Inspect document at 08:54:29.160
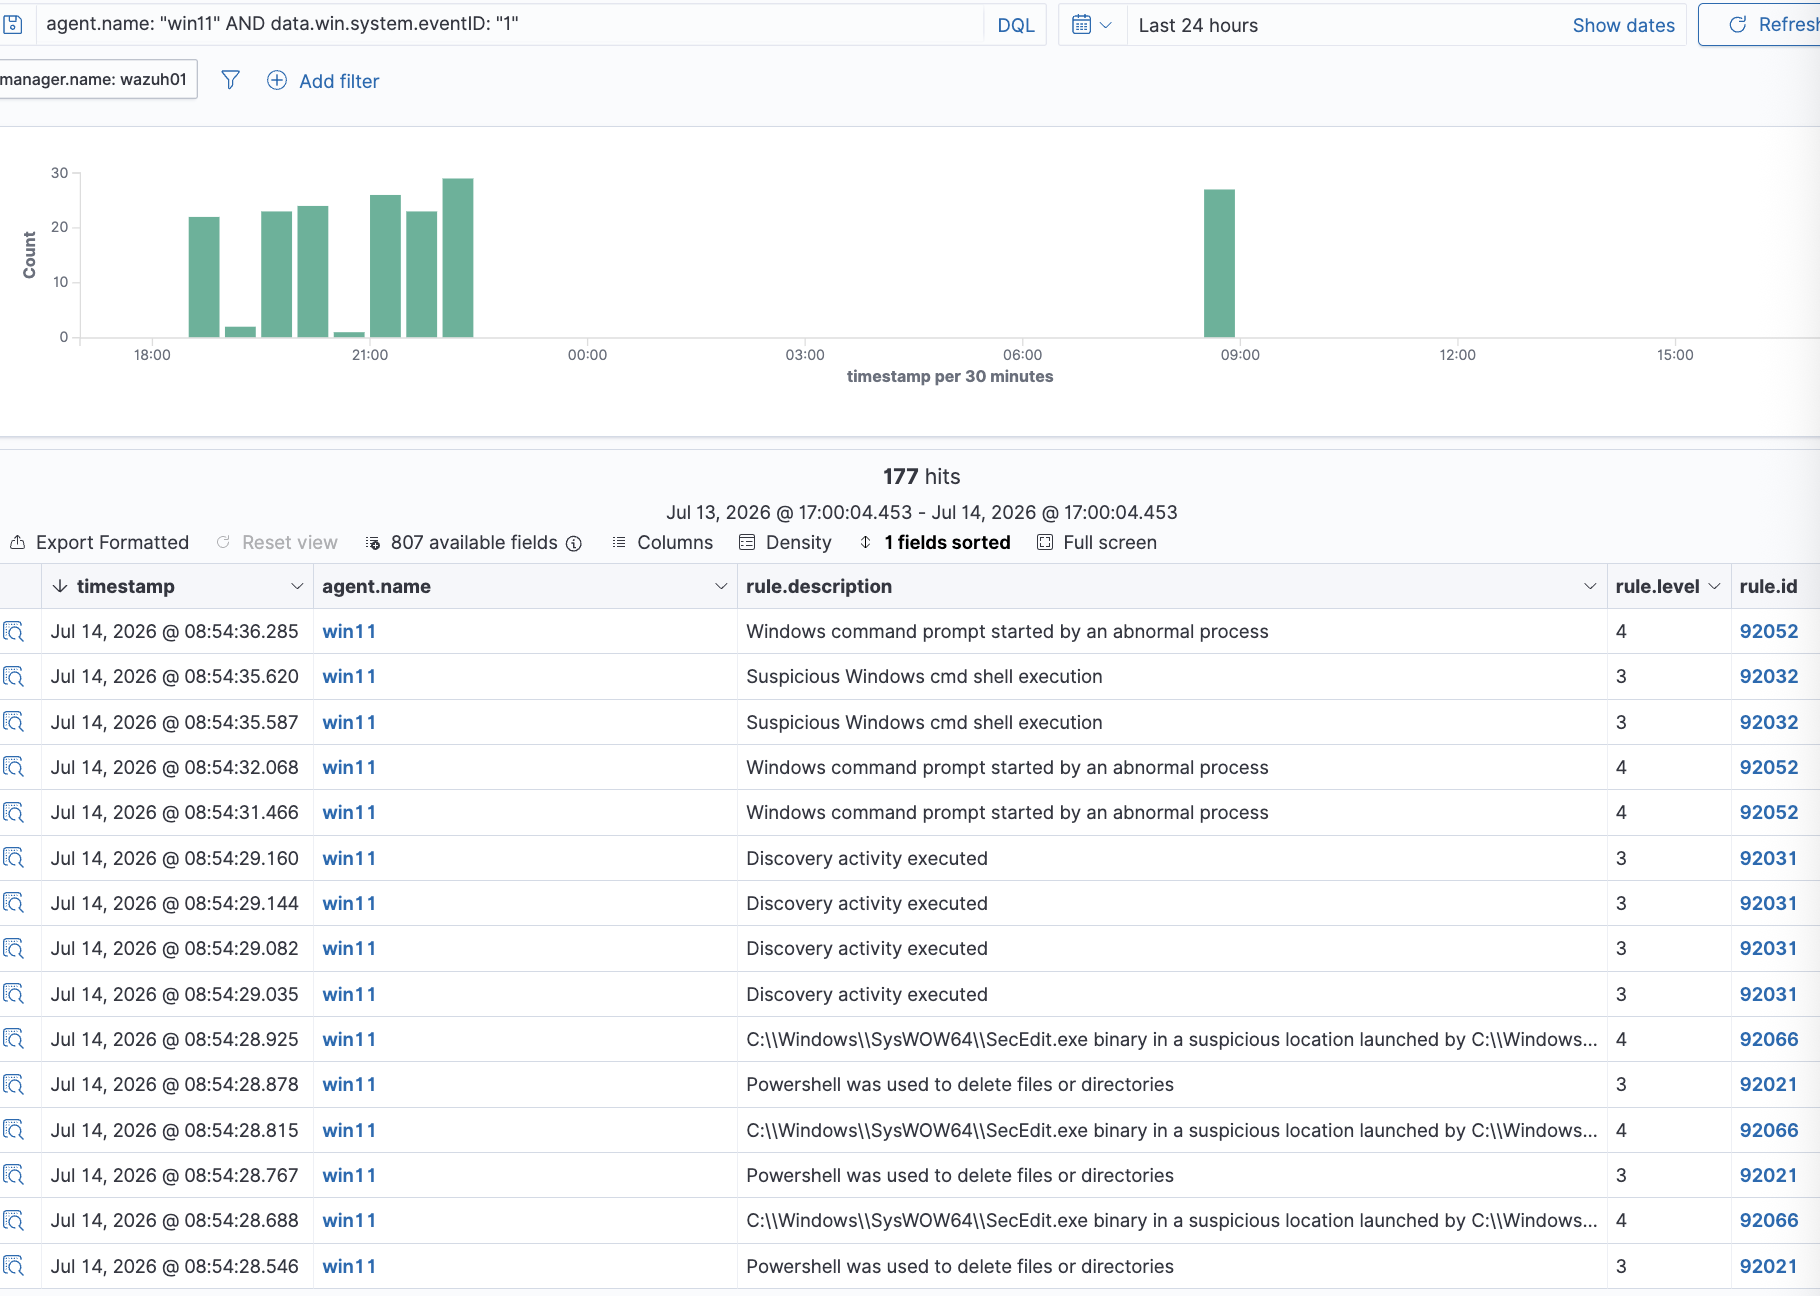This screenshot has height=1296, width=1820. point(13,858)
